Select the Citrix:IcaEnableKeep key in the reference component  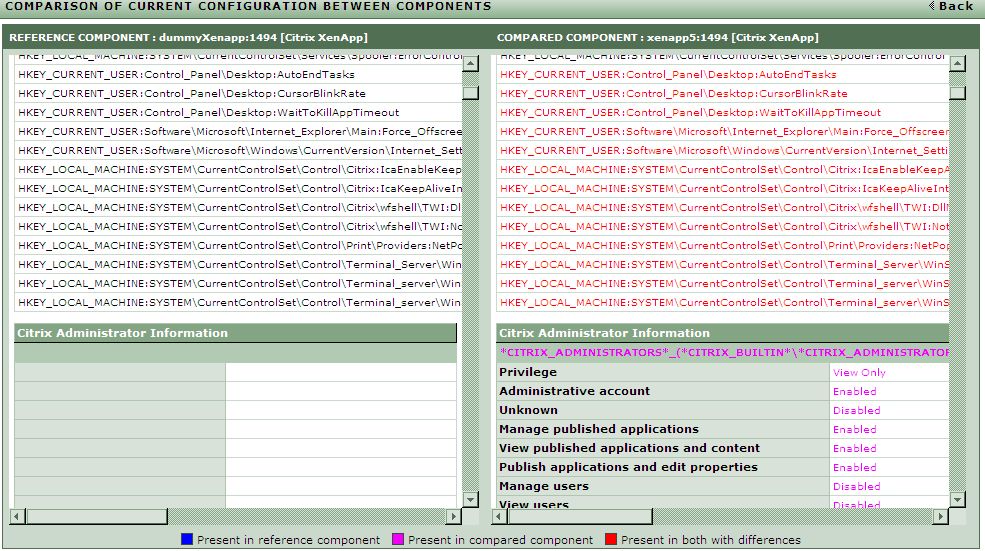pyautogui.click(x=240, y=170)
